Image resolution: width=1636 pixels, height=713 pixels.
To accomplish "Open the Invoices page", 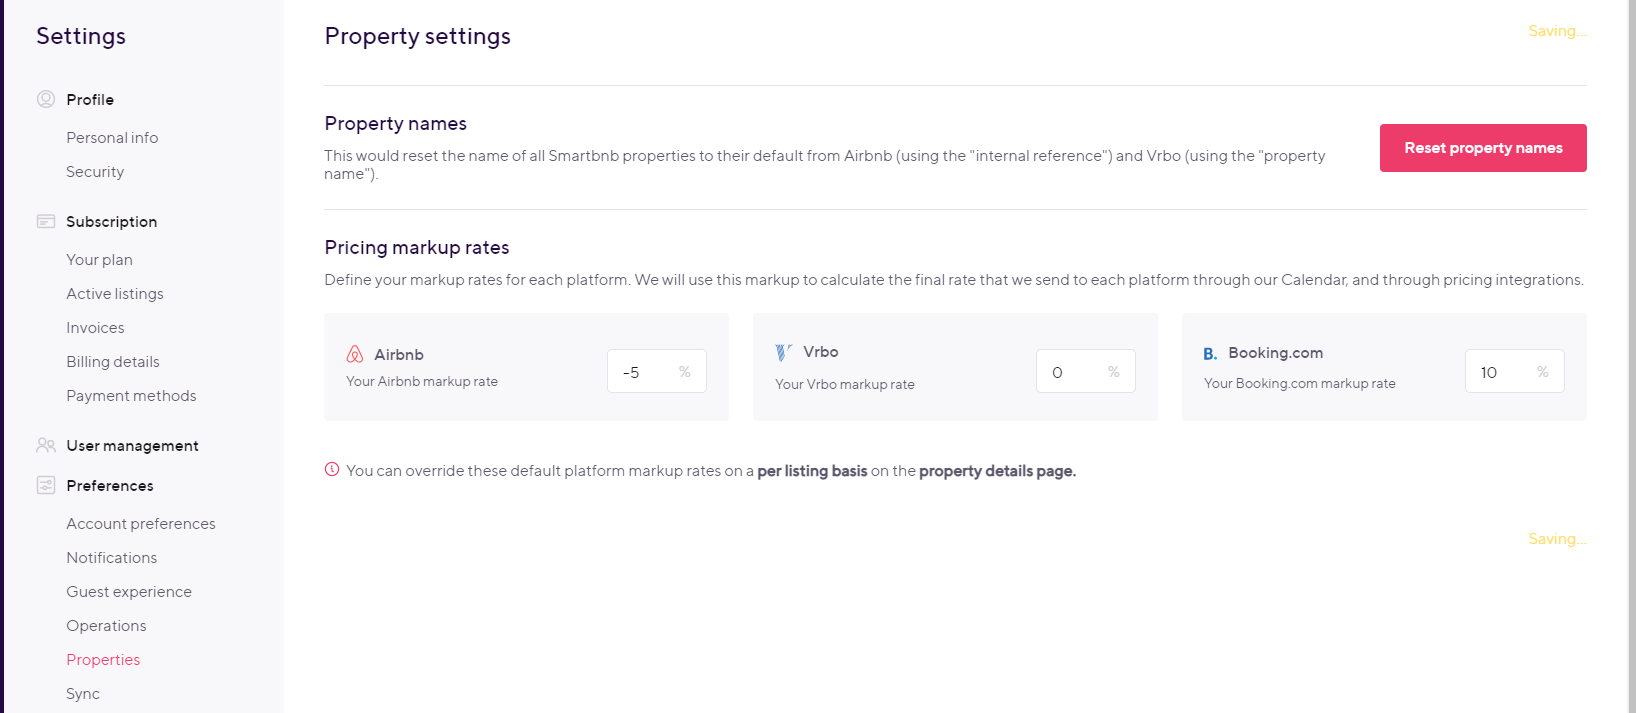I will point(95,327).
